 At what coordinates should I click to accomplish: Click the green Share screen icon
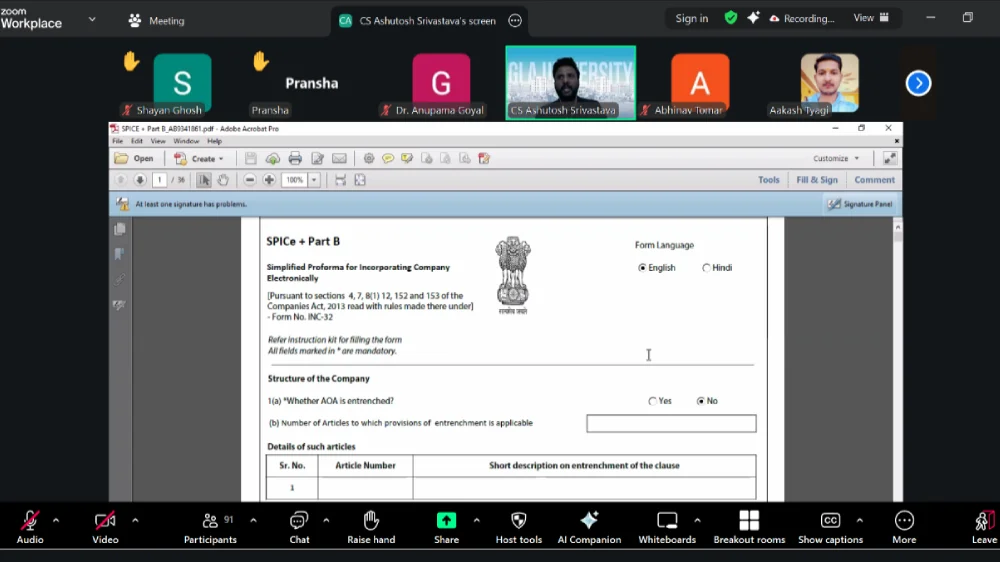(446, 521)
